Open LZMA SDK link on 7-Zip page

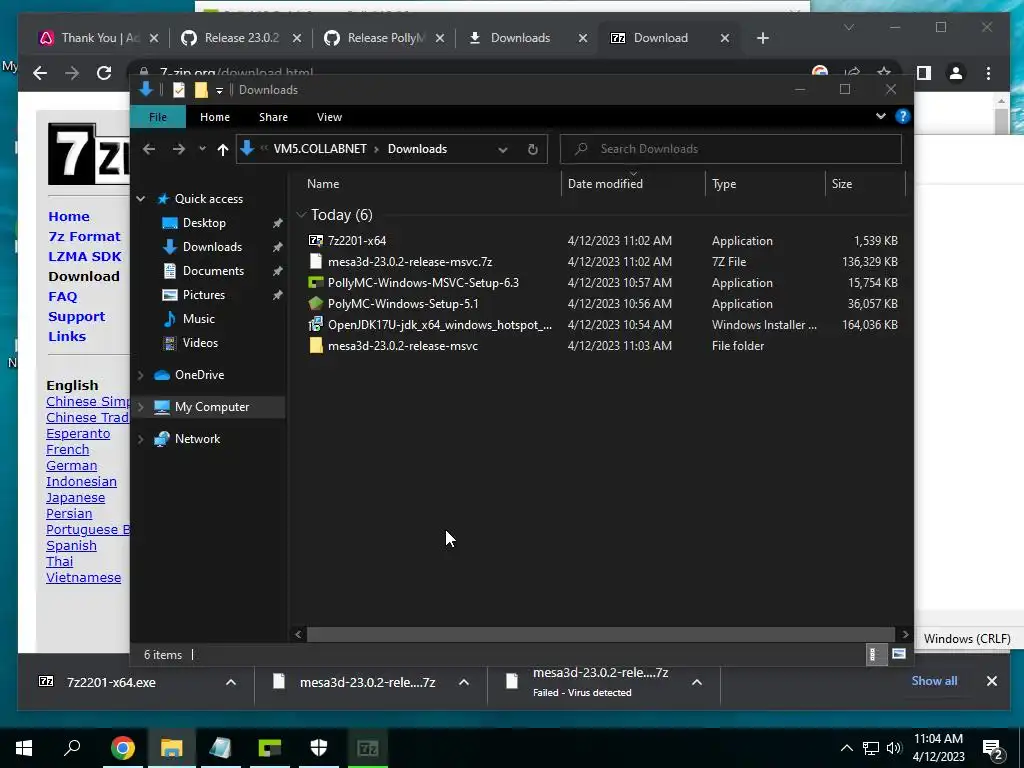point(85,257)
